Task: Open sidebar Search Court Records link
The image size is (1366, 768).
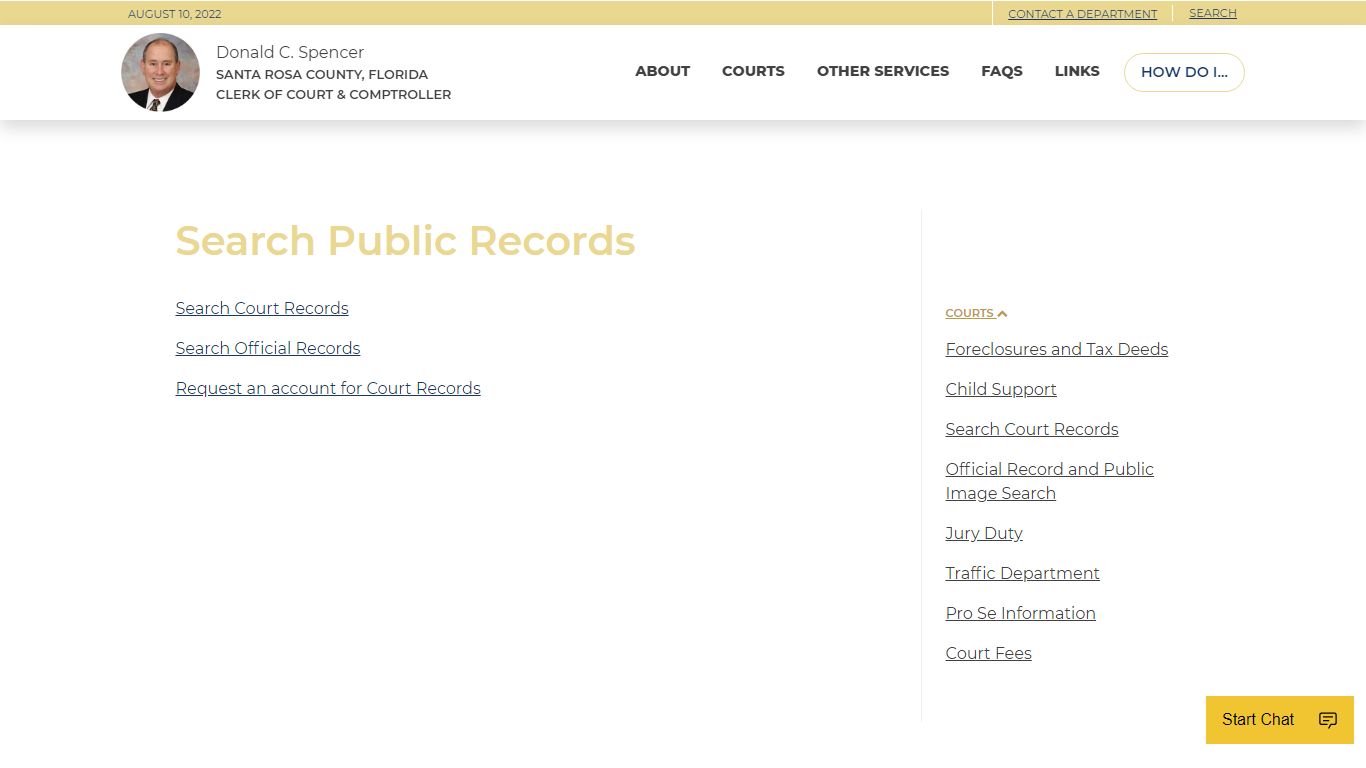Action: 1032,429
